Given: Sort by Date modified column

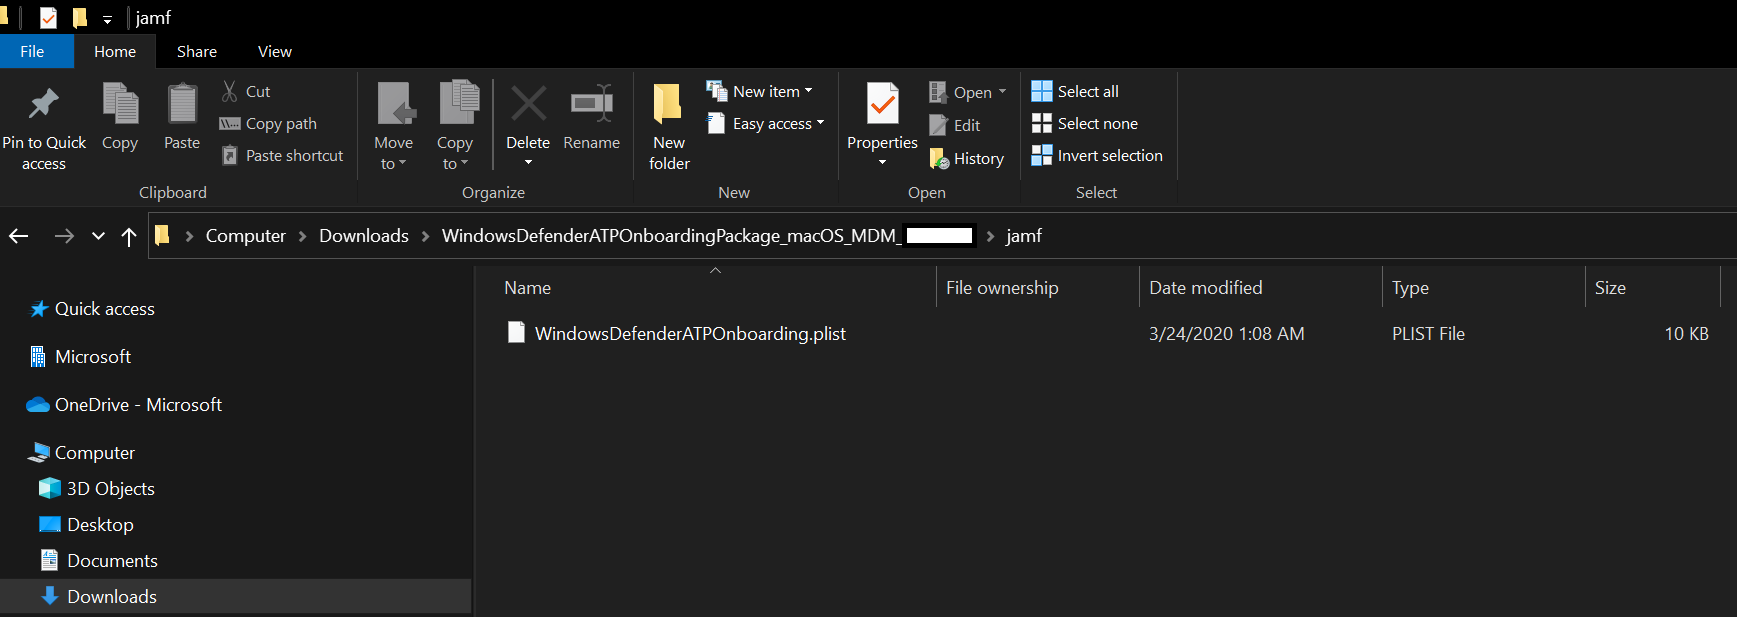Looking at the screenshot, I should coord(1260,287).
